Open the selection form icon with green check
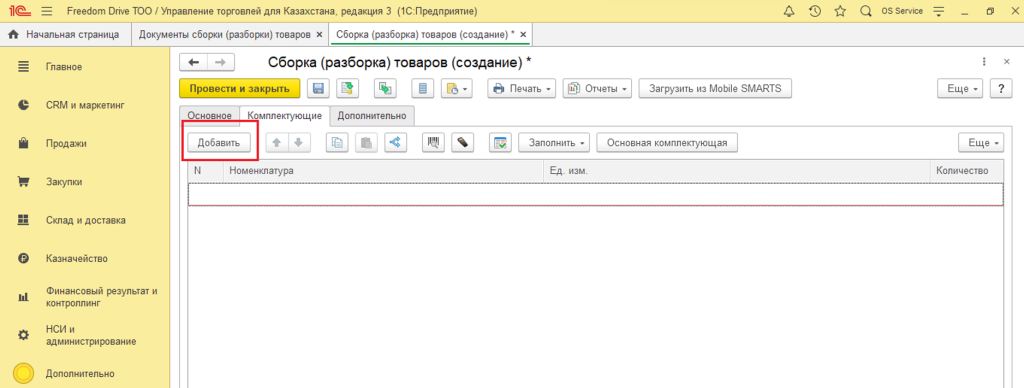This screenshot has height=388, width=1024. (x=500, y=142)
